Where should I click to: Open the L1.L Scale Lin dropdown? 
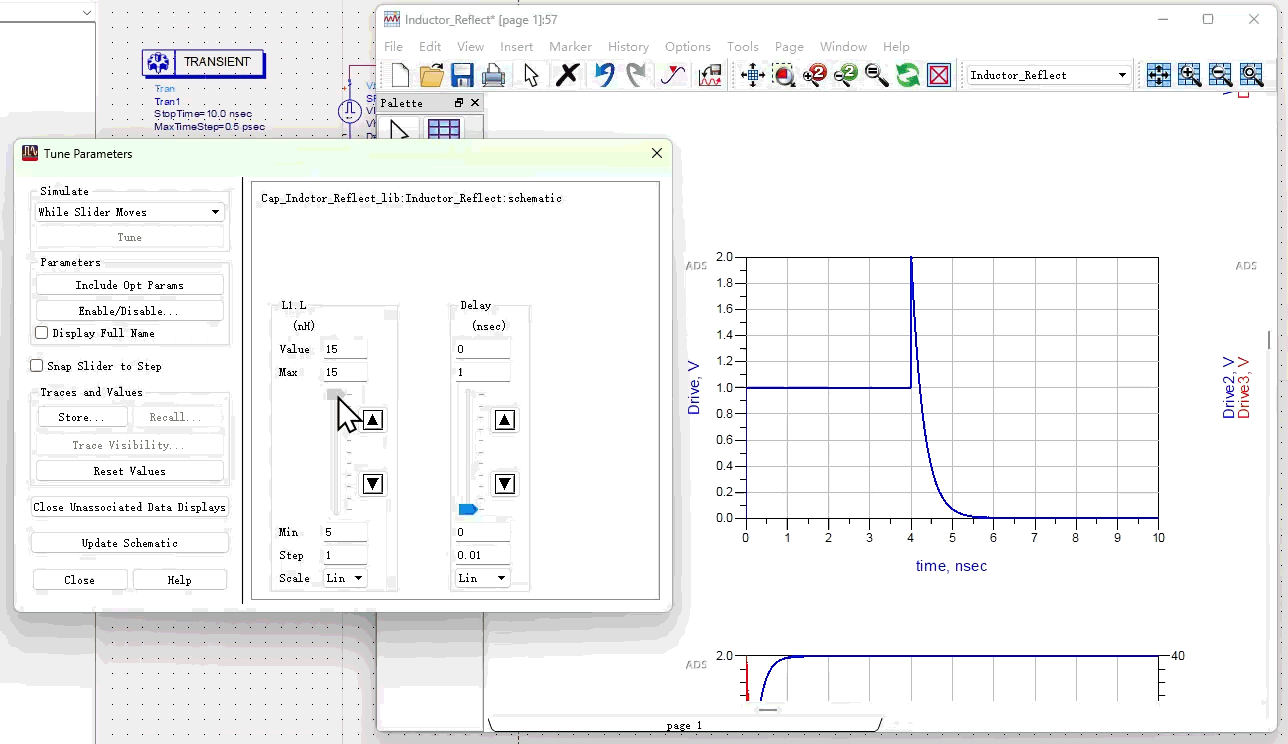pyautogui.click(x=345, y=578)
